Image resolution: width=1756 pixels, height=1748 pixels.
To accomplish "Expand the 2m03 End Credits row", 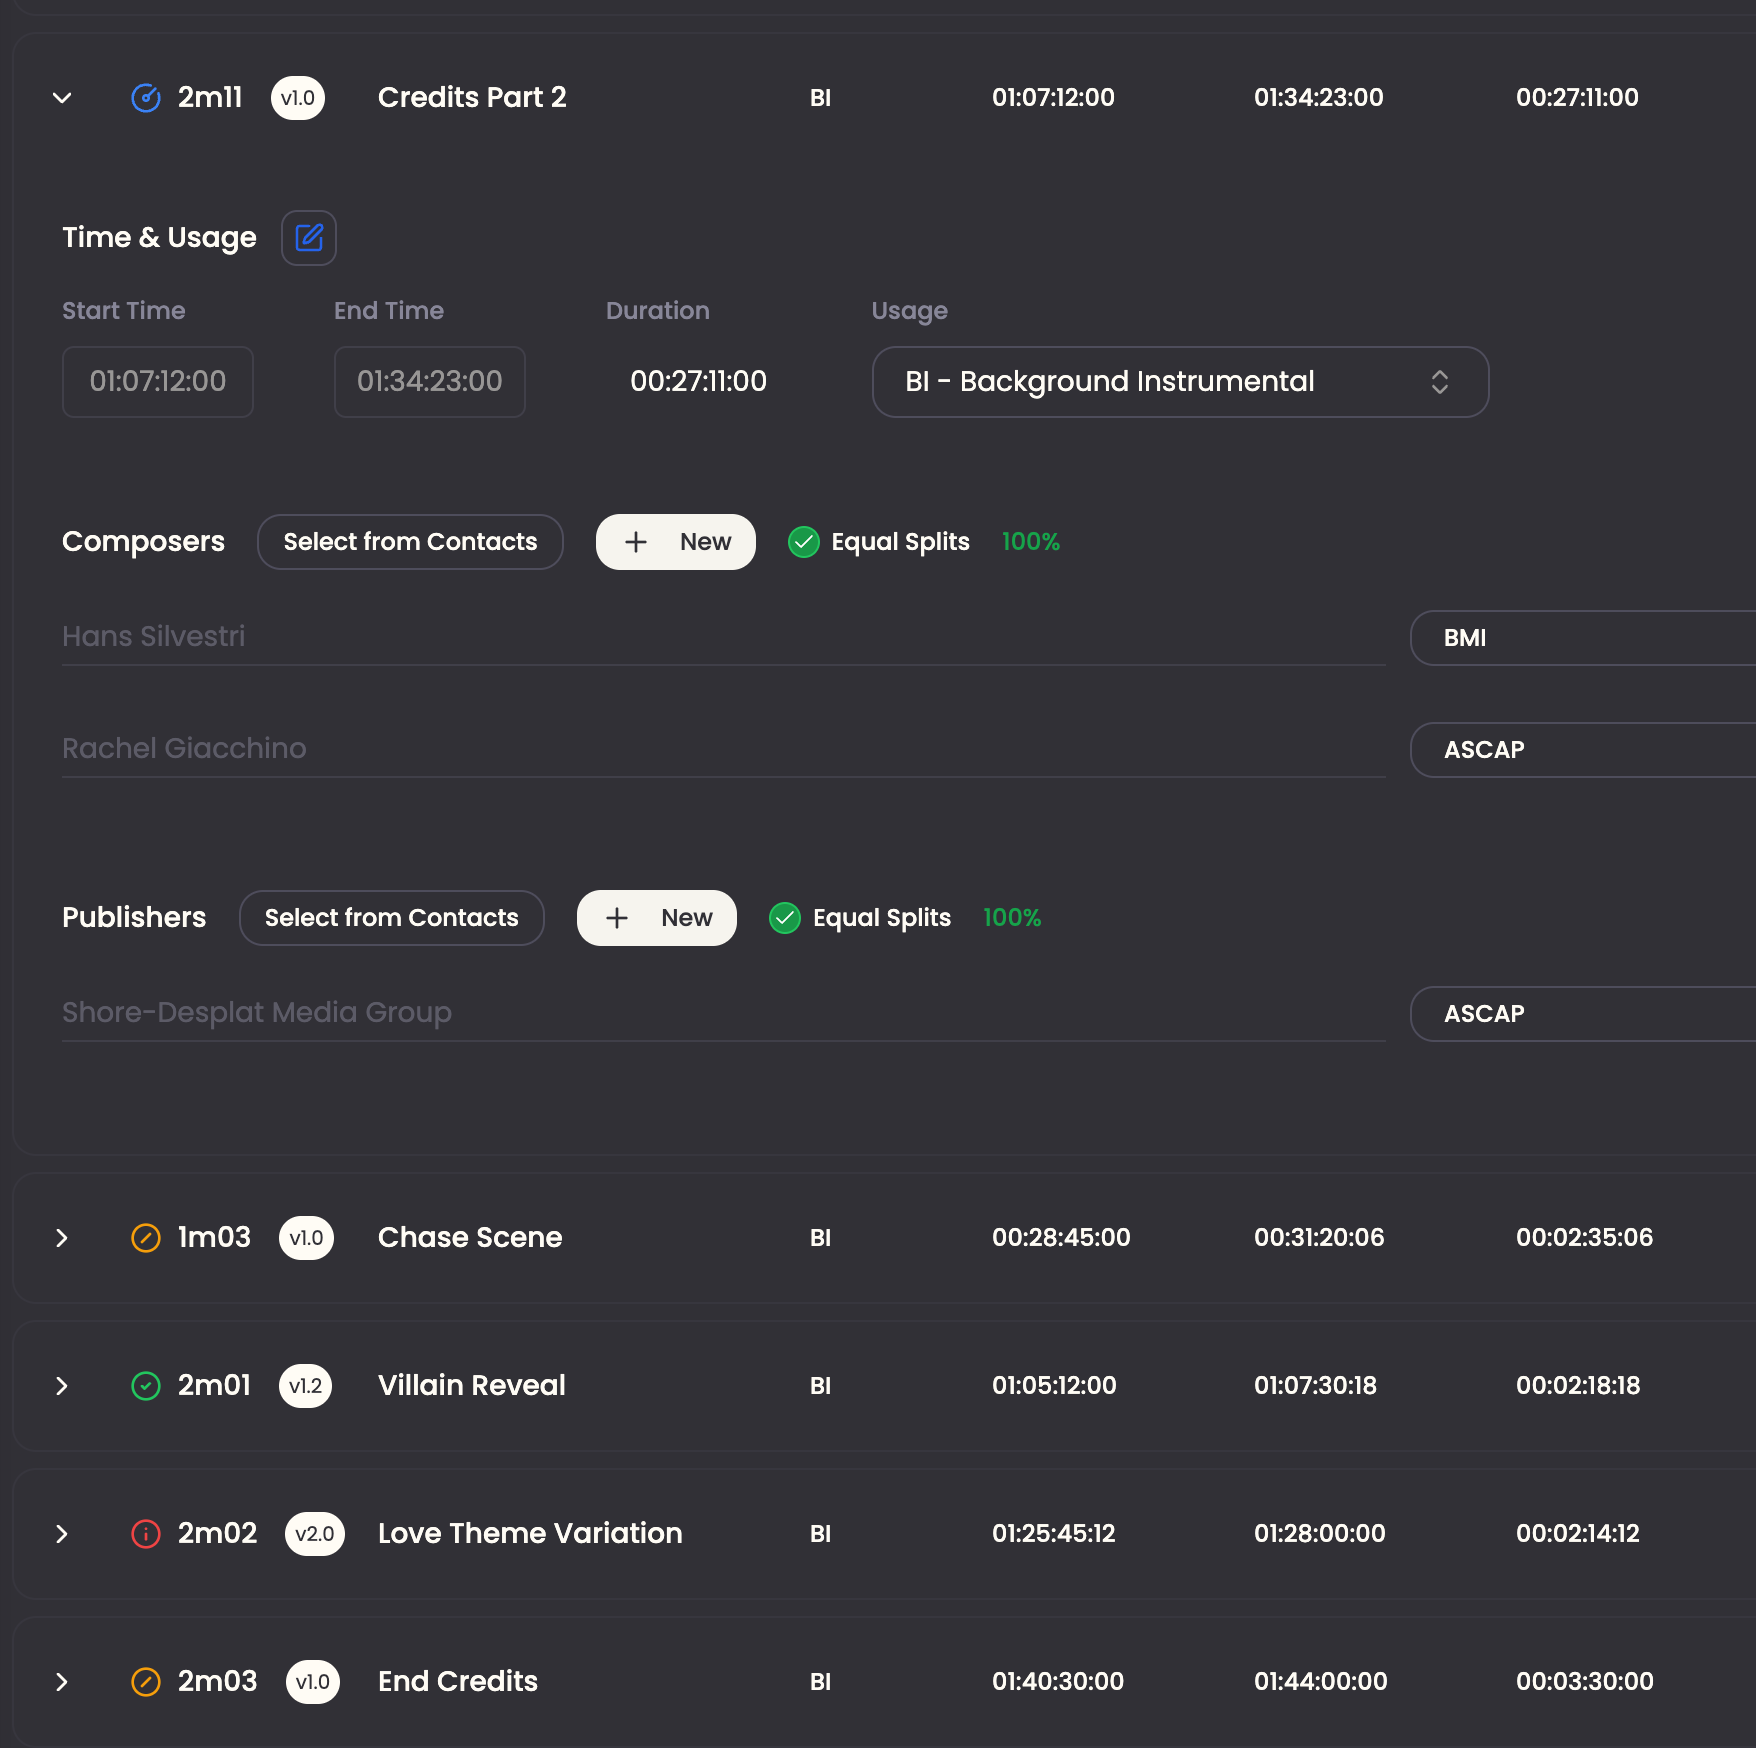I will click(x=62, y=1682).
